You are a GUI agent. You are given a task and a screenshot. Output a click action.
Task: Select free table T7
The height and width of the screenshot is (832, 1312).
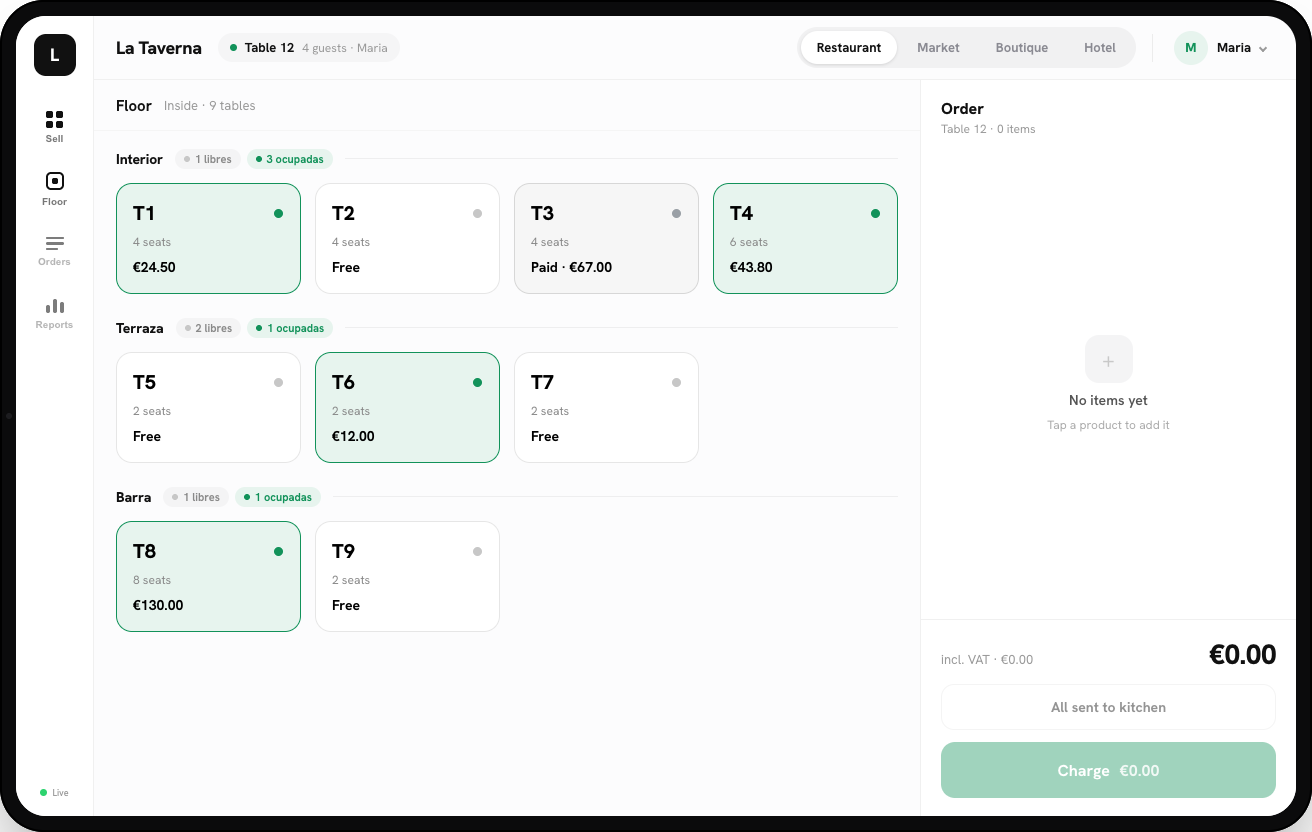pos(606,407)
